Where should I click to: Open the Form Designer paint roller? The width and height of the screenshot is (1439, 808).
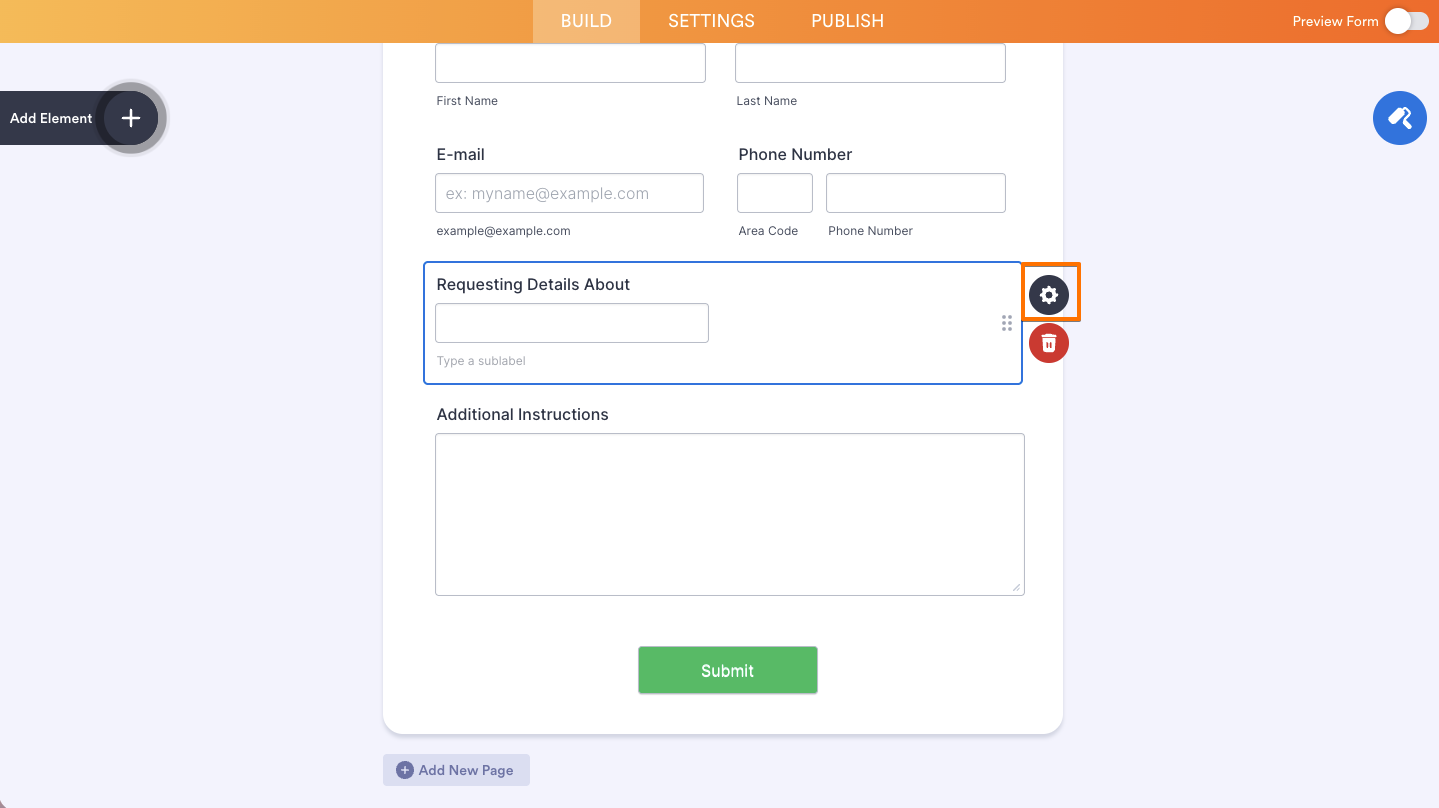click(x=1399, y=117)
